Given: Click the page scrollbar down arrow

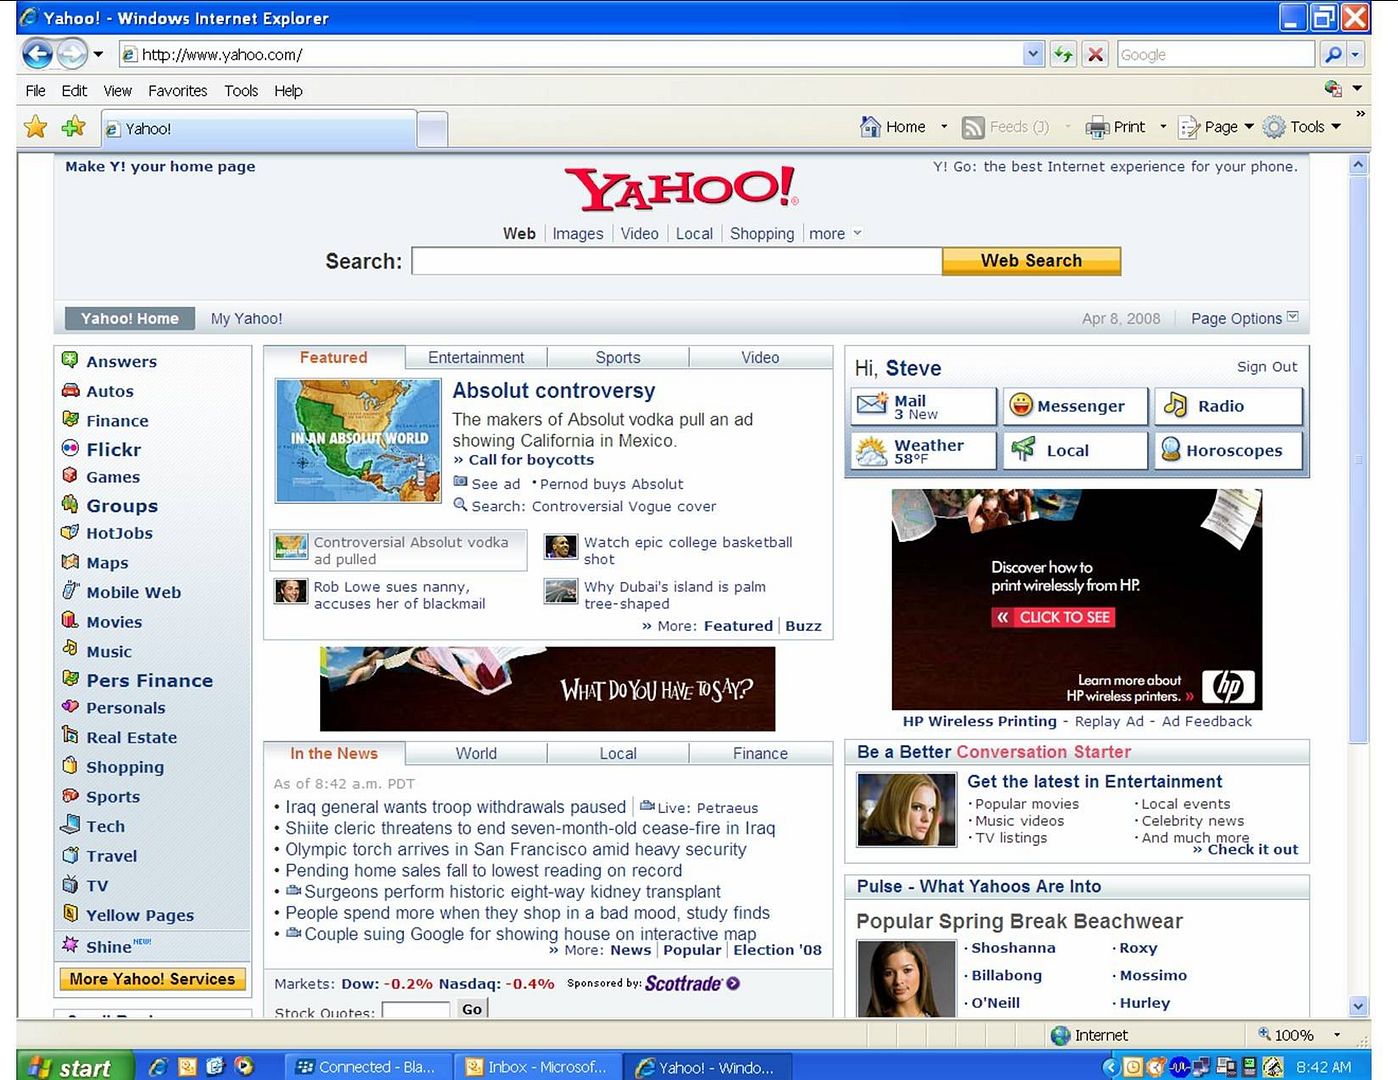Looking at the screenshot, I should [x=1358, y=1007].
